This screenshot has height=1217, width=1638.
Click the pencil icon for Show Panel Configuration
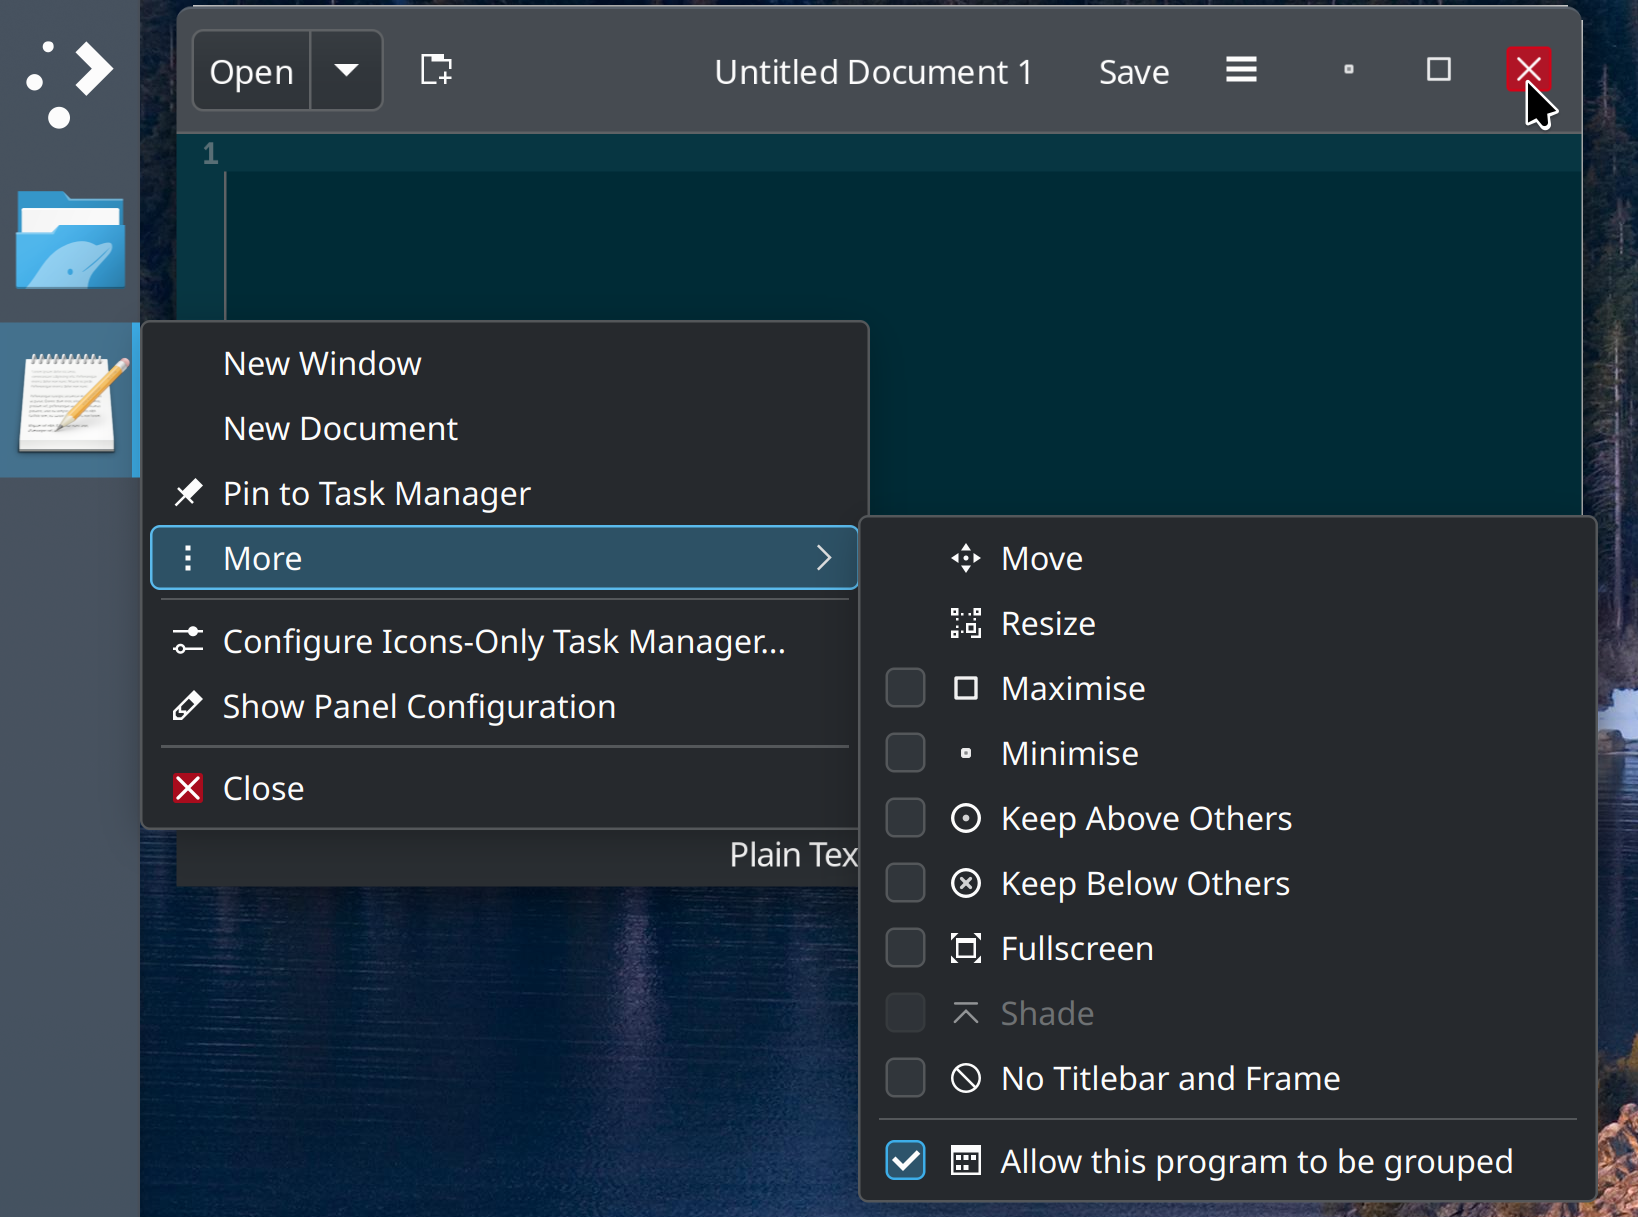tap(188, 706)
